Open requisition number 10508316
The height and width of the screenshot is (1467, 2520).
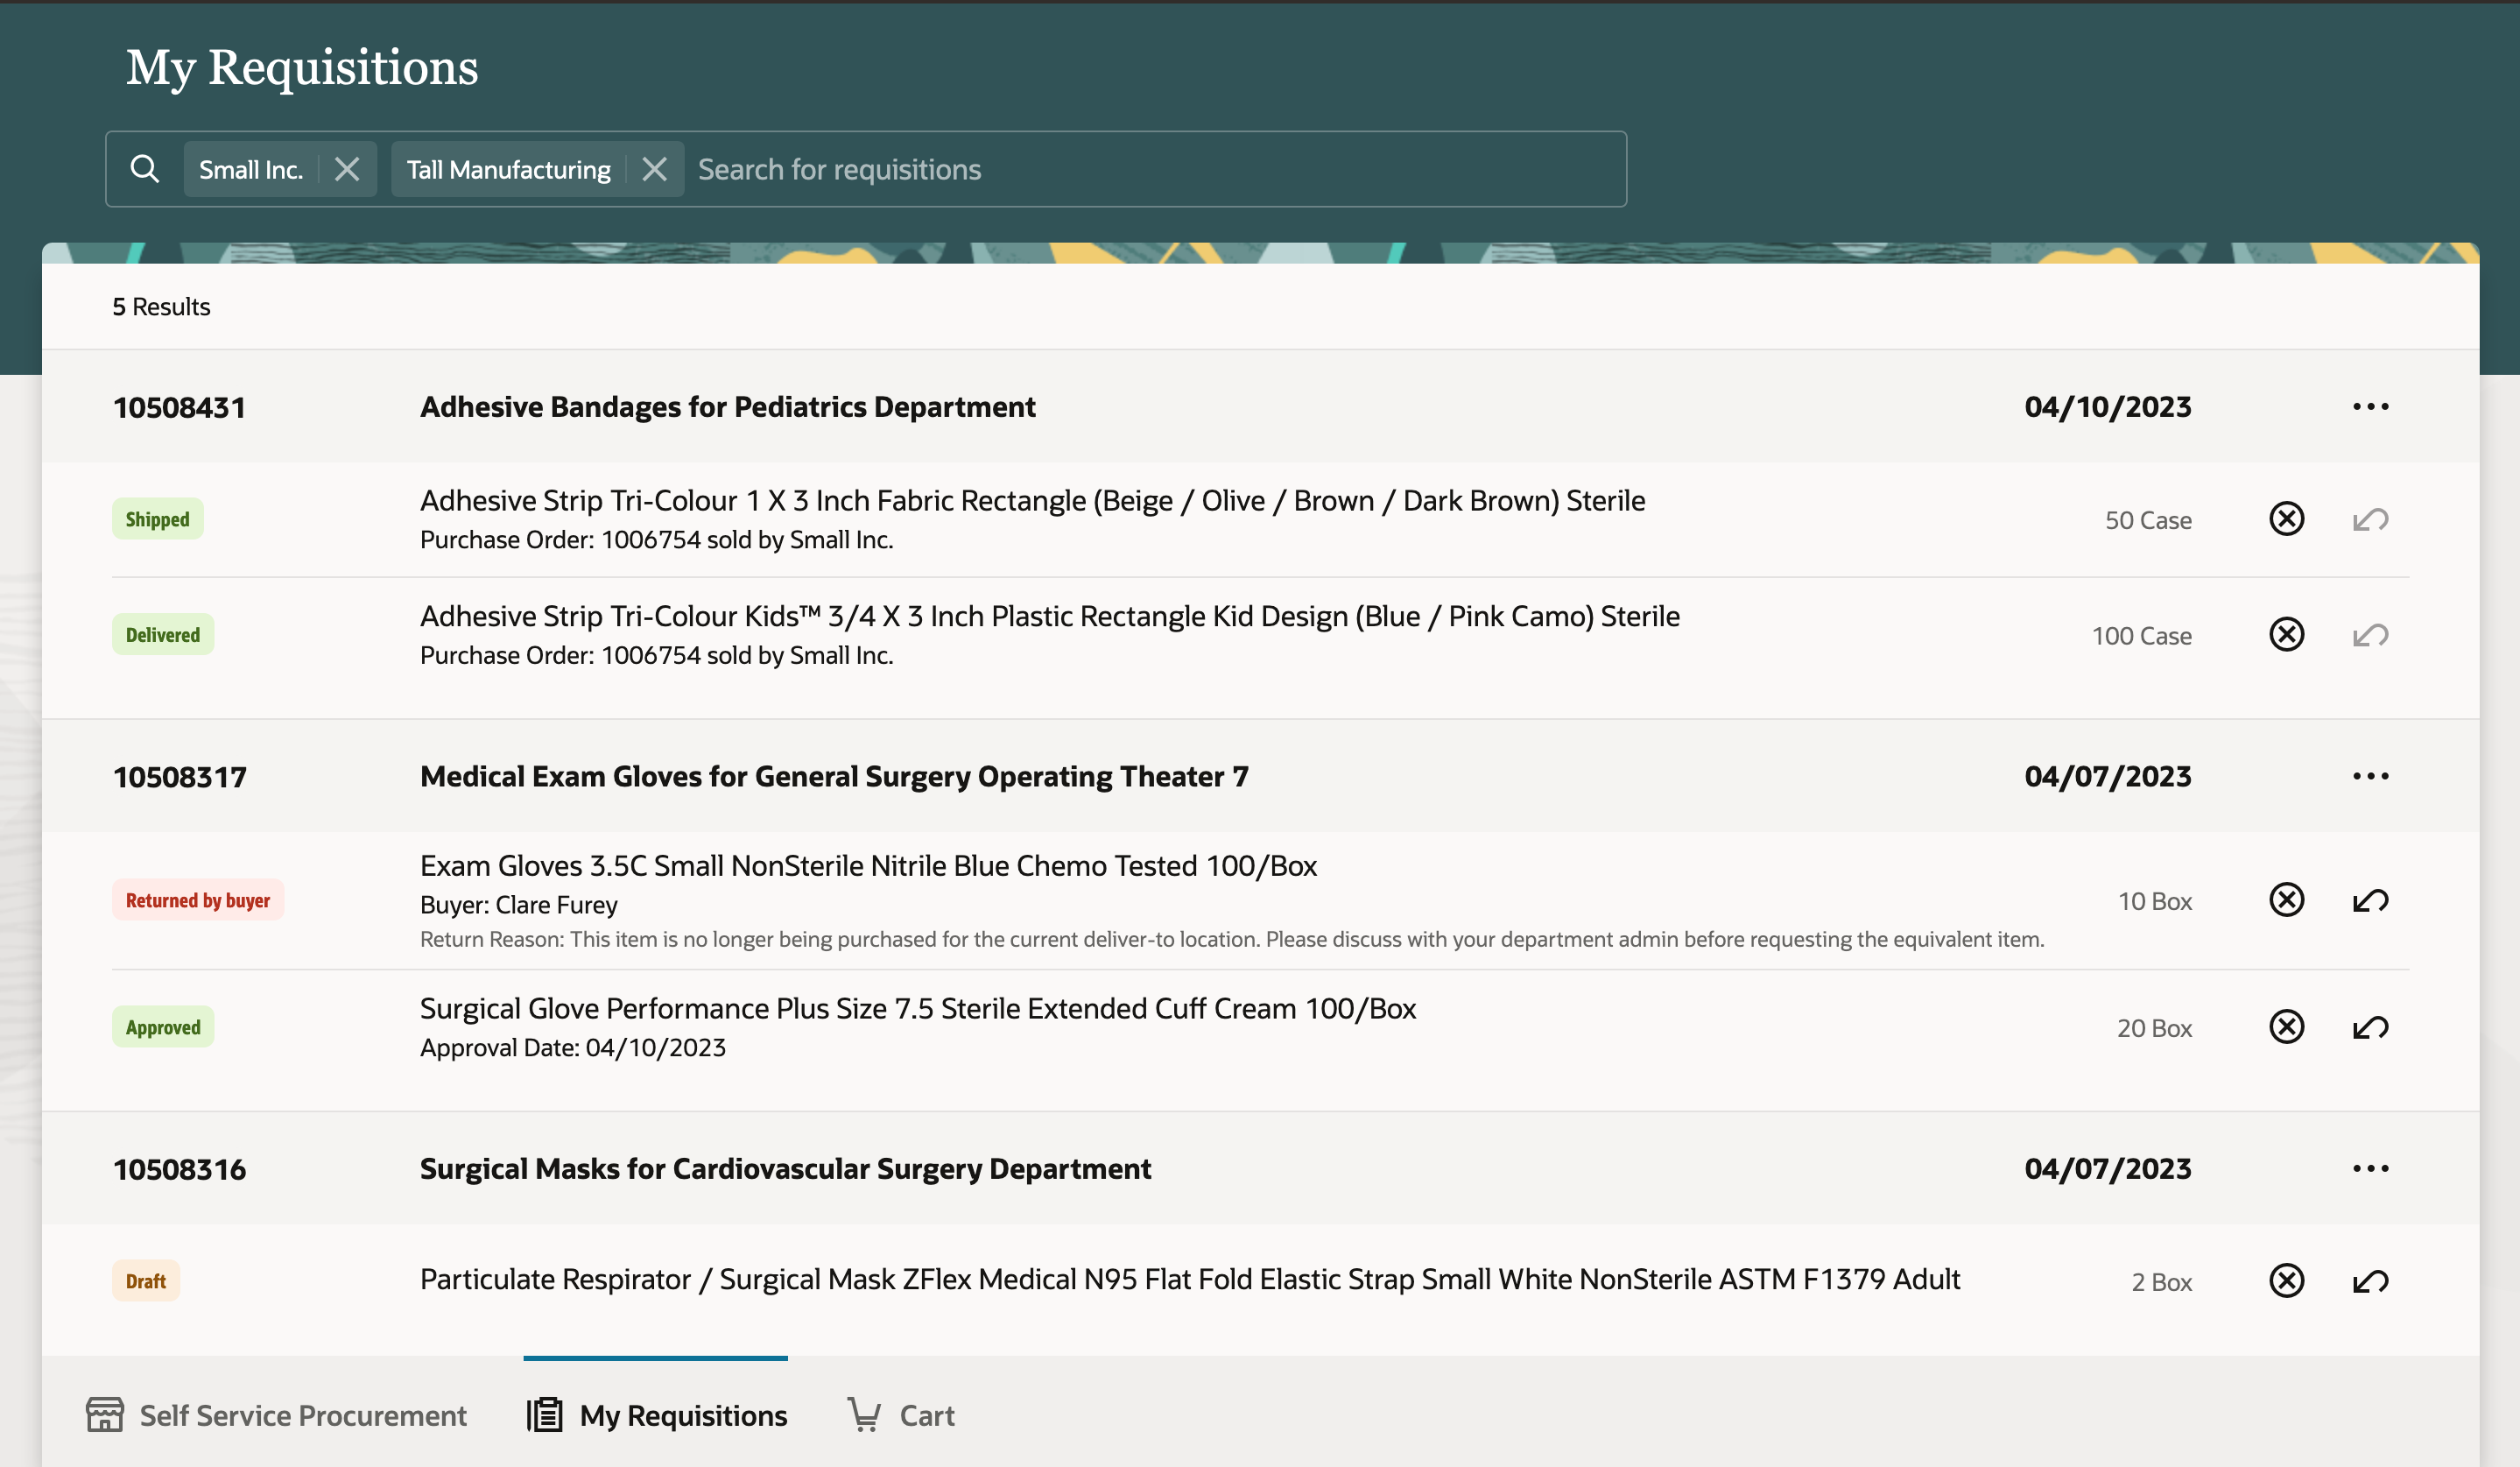click(x=180, y=1169)
